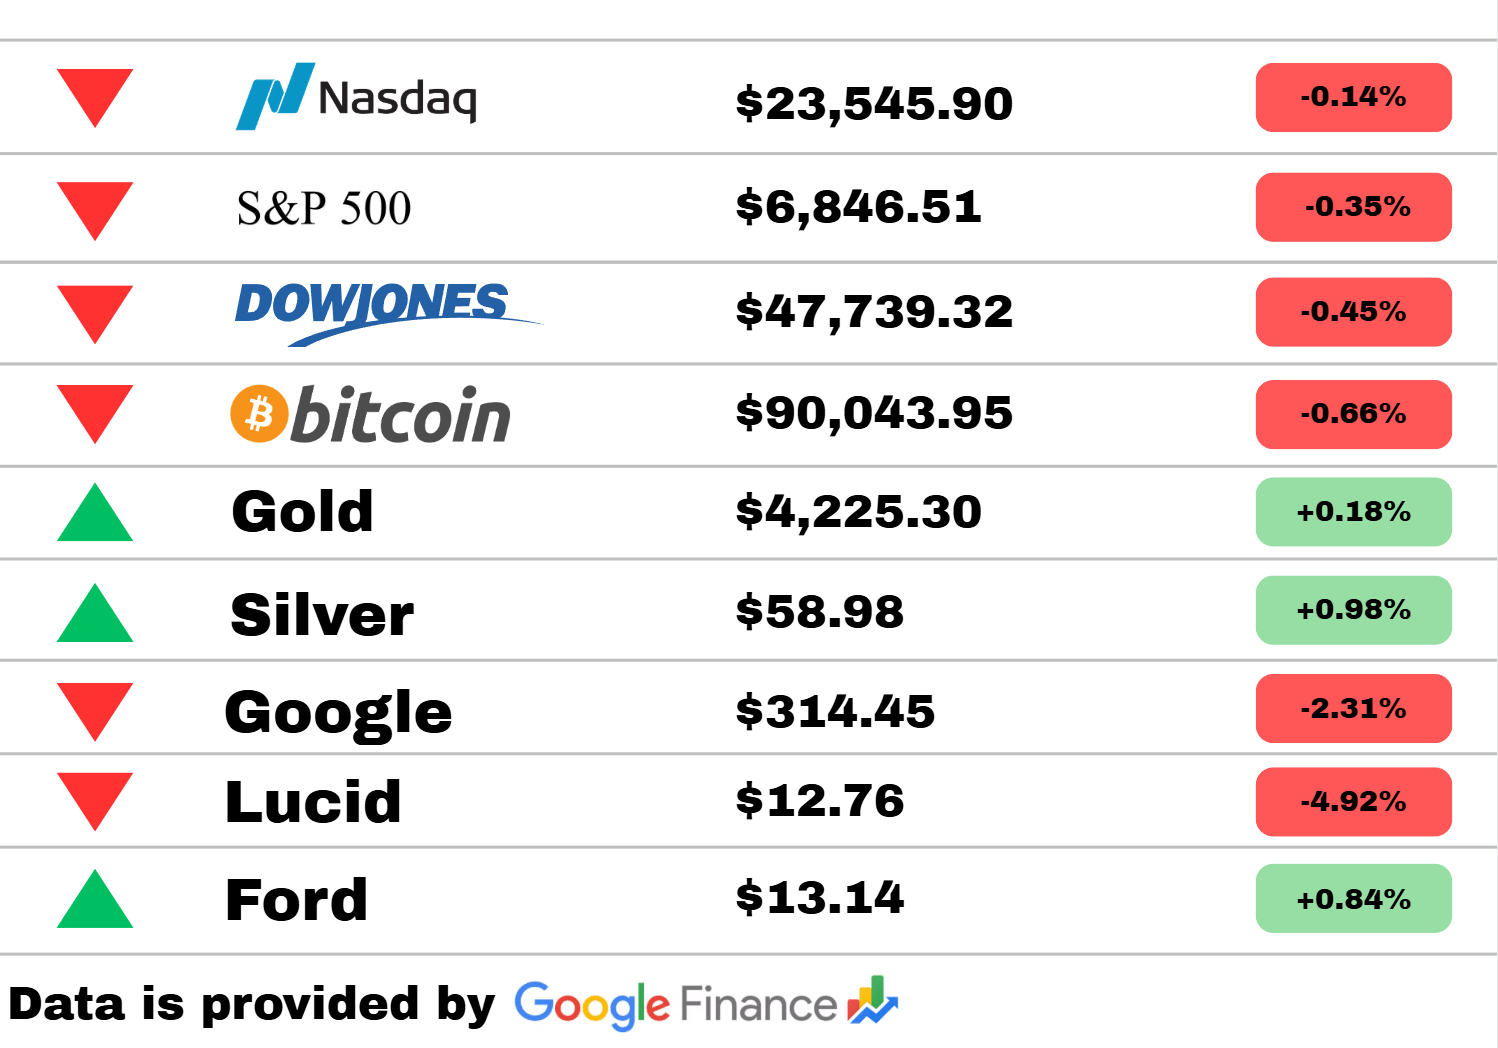Click the red down arrow beside Google
The width and height of the screenshot is (1498, 1048).
click(95, 712)
